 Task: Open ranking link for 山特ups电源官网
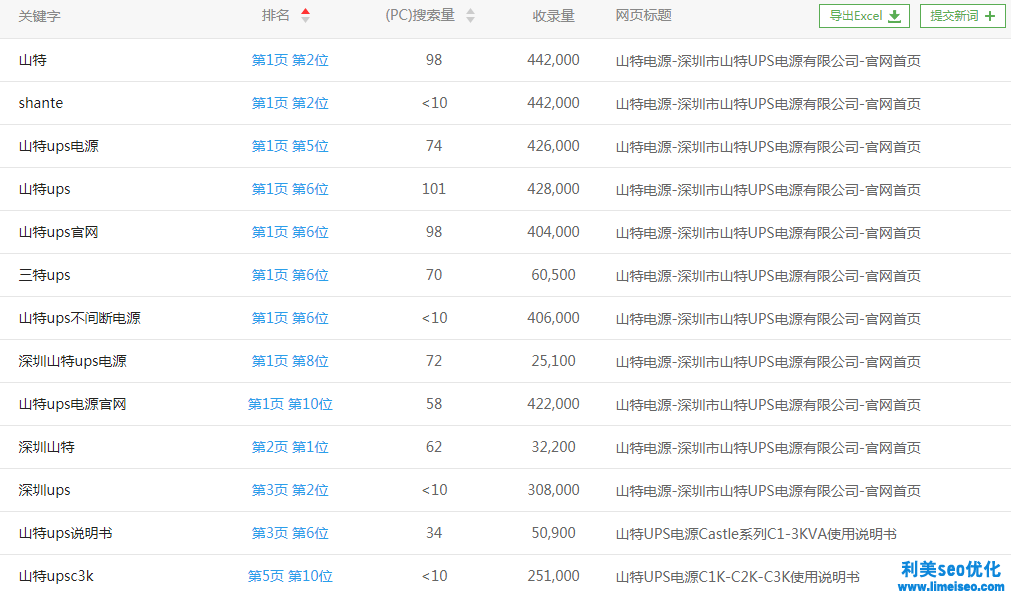(290, 404)
